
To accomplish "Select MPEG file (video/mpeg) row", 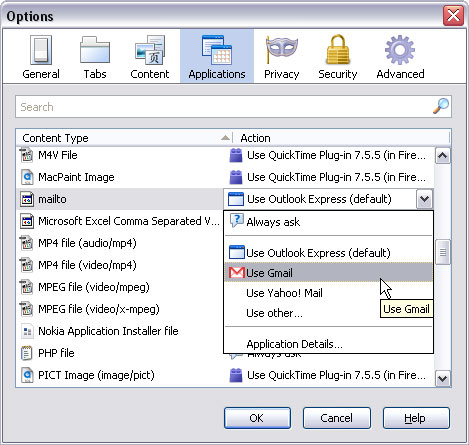I will pos(119,287).
